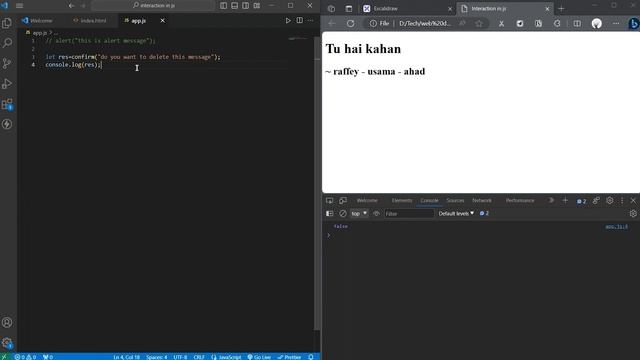The width and height of the screenshot is (640, 360).
Task: Select the app.js editor tab
Action: (x=139, y=20)
